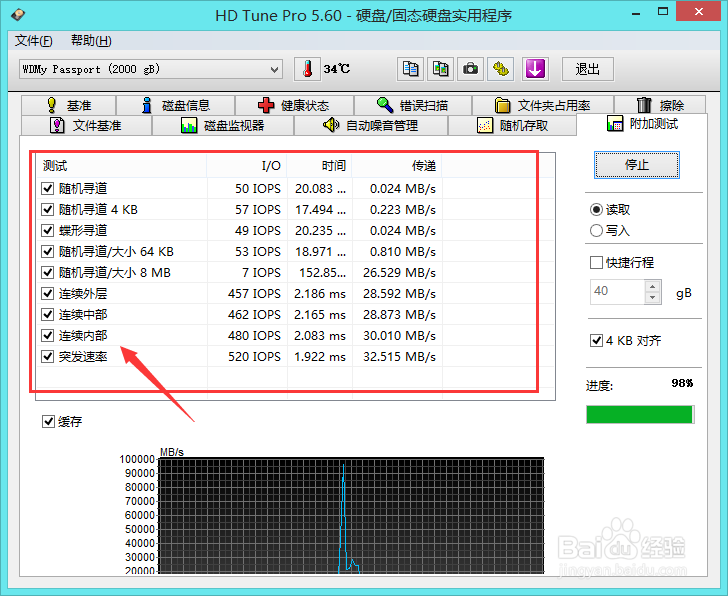Open the 帮助(H) menu

click(91, 41)
